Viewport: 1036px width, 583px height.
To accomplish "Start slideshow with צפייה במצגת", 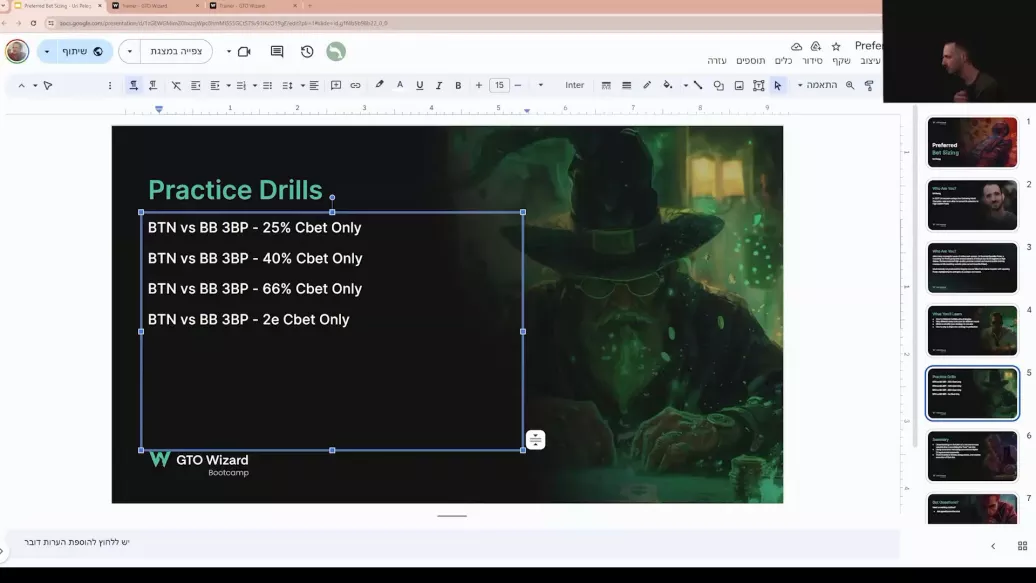I will 176,52.
